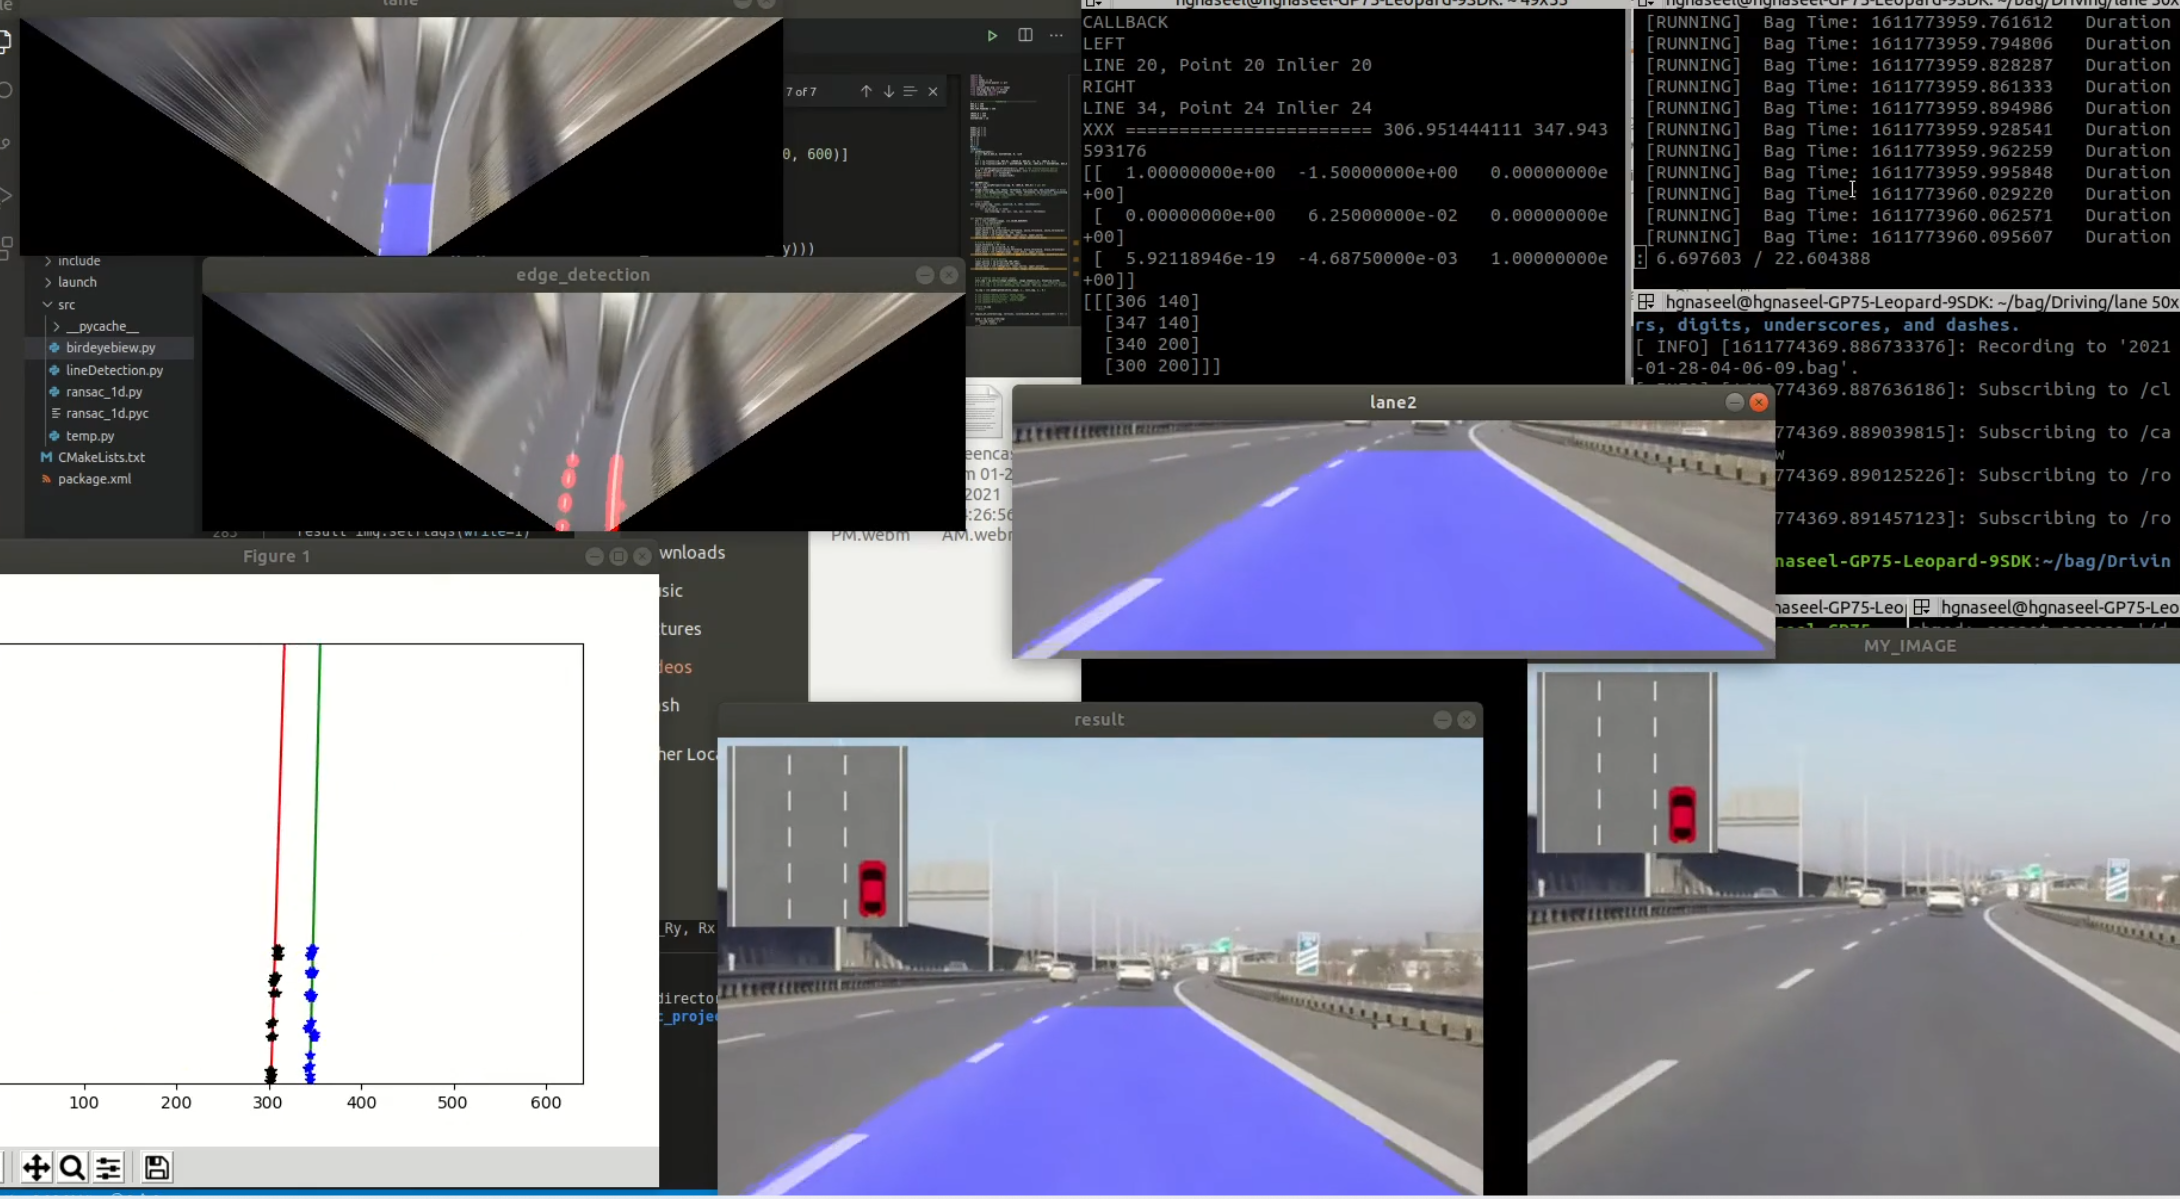Save the figure with floppy disk icon
The image size is (2180, 1199).
point(156,1167)
